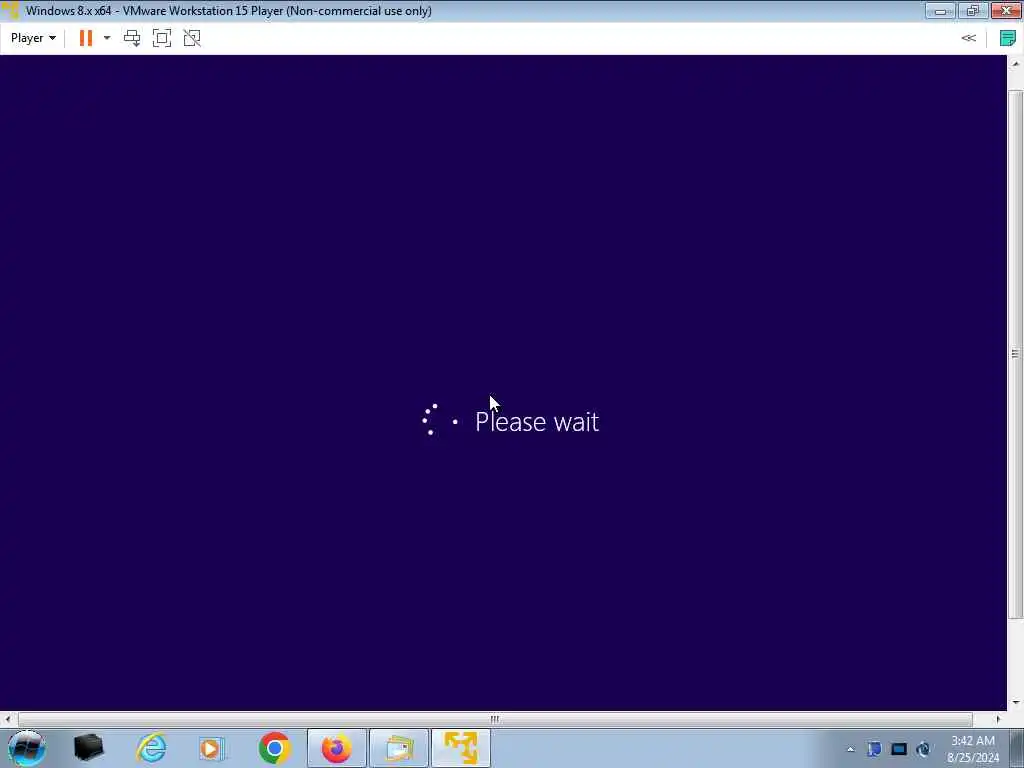Open the Windows Start orb
This screenshot has height=768, width=1024.
point(27,748)
